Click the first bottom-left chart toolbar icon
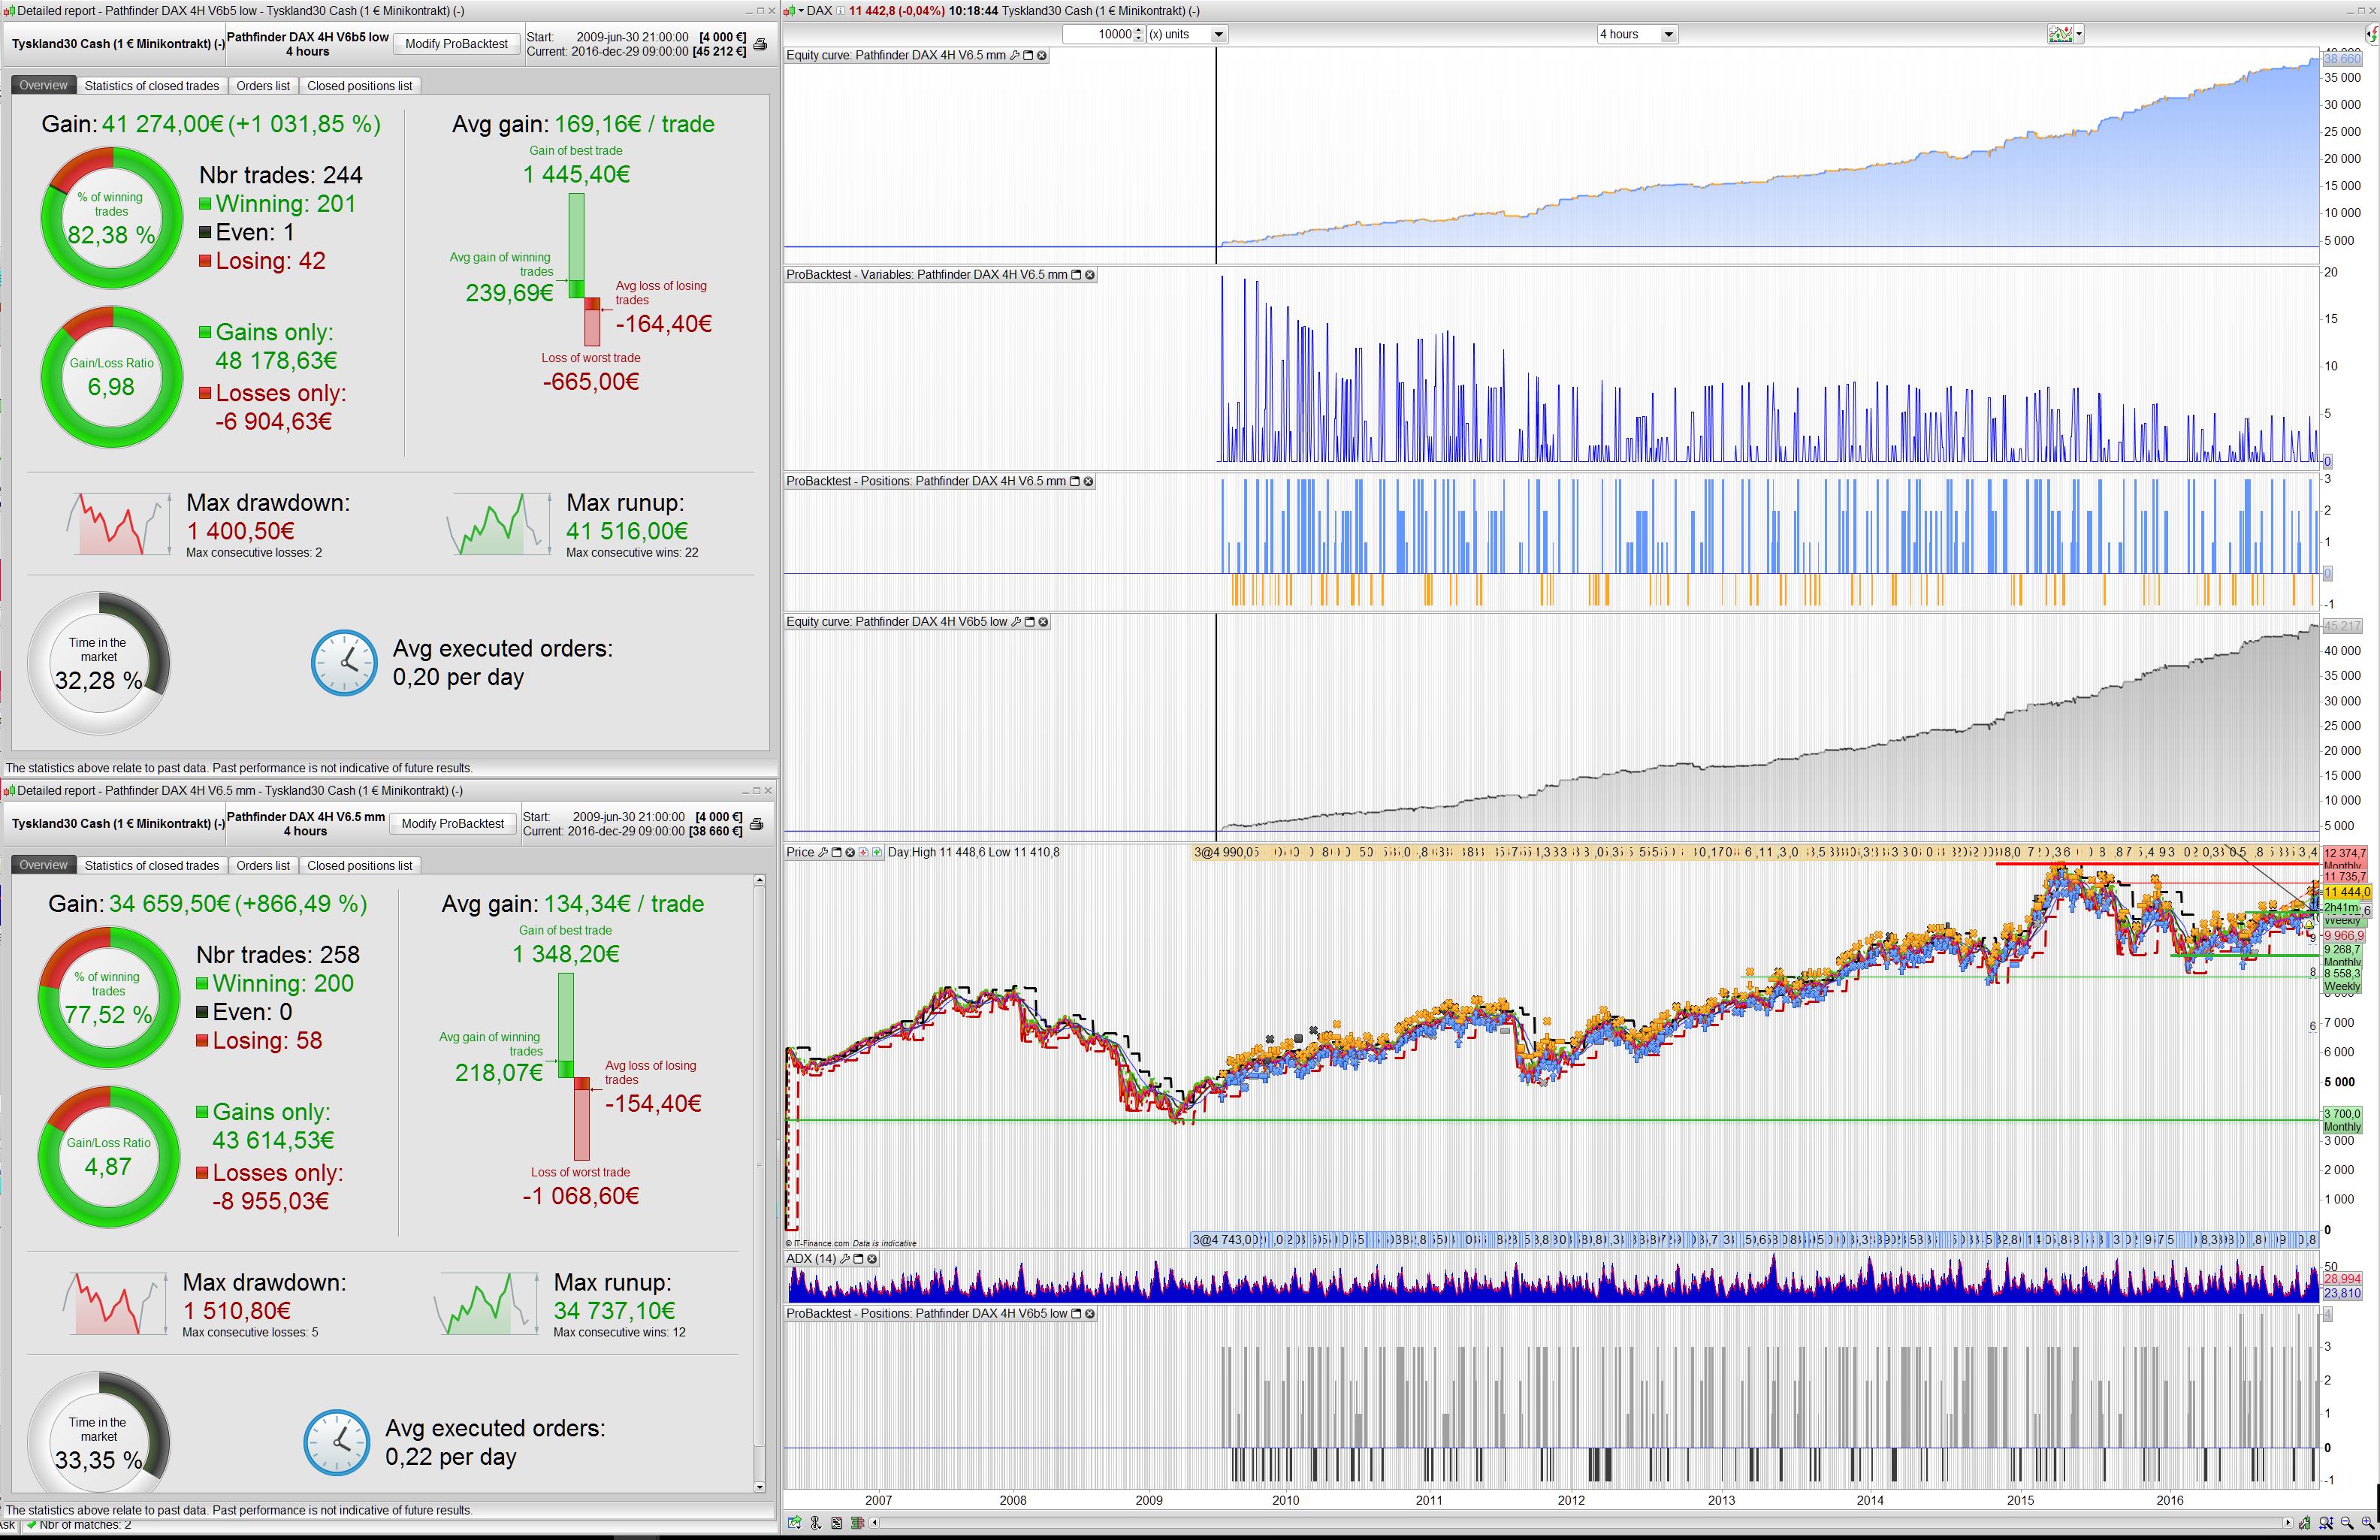2380x1540 pixels. click(x=795, y=1523)
